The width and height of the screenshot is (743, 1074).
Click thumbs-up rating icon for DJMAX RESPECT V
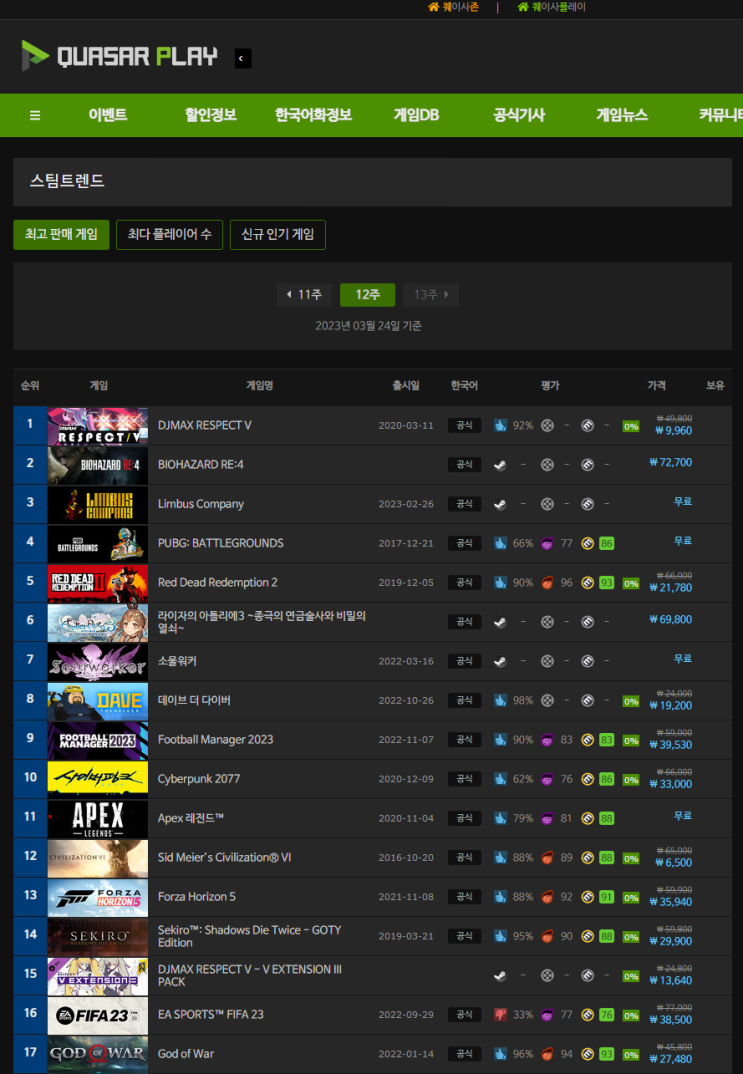point(501,426)
